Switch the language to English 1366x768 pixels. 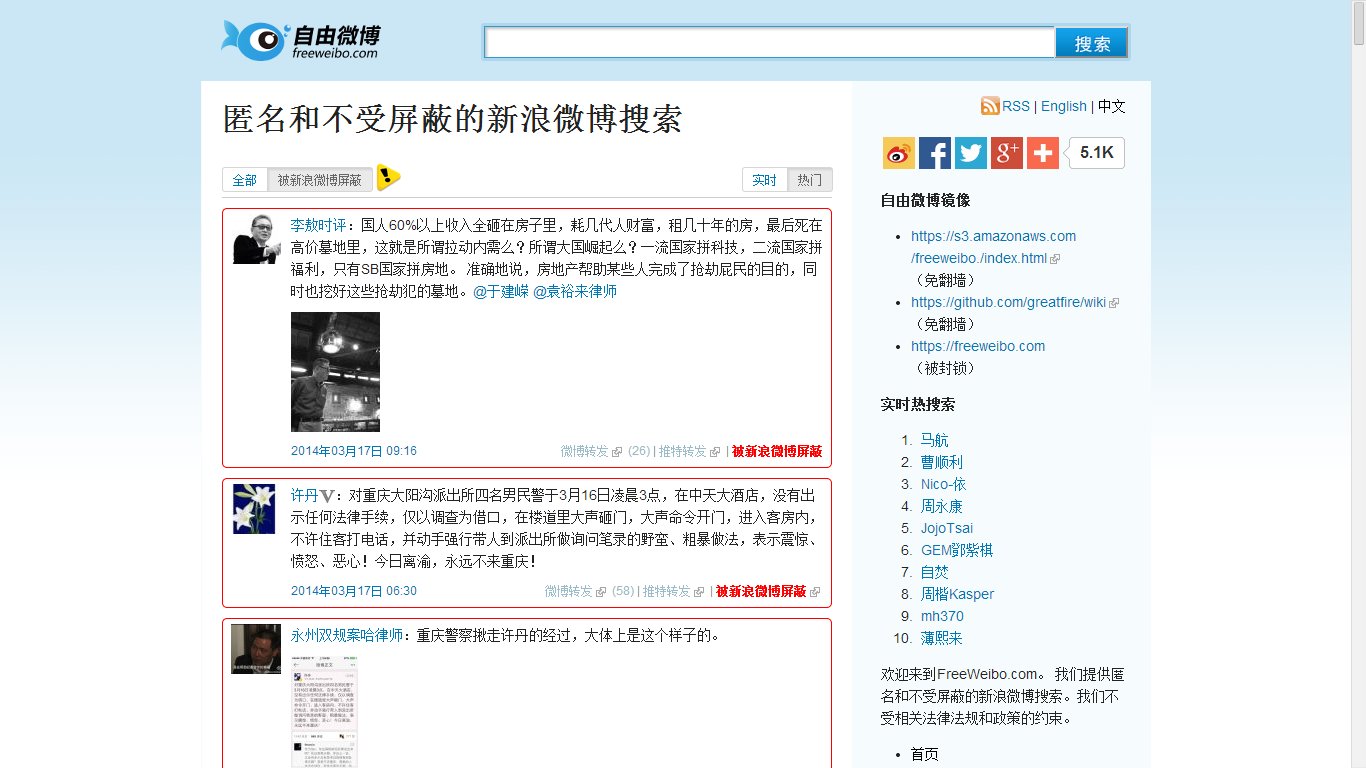click(x=1063, y=106)
